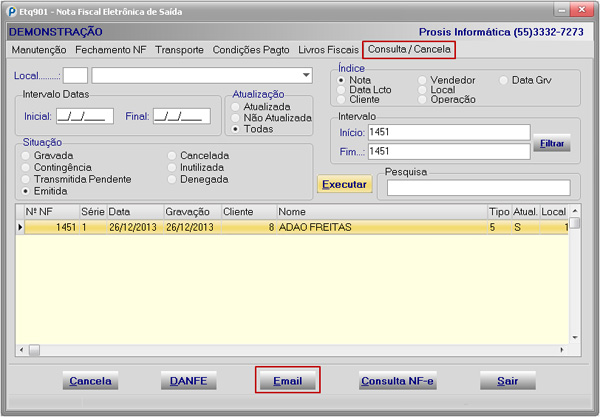Set index to Data Grv
This screenshot has width=600, height=417.
click(x=504, y=80)
